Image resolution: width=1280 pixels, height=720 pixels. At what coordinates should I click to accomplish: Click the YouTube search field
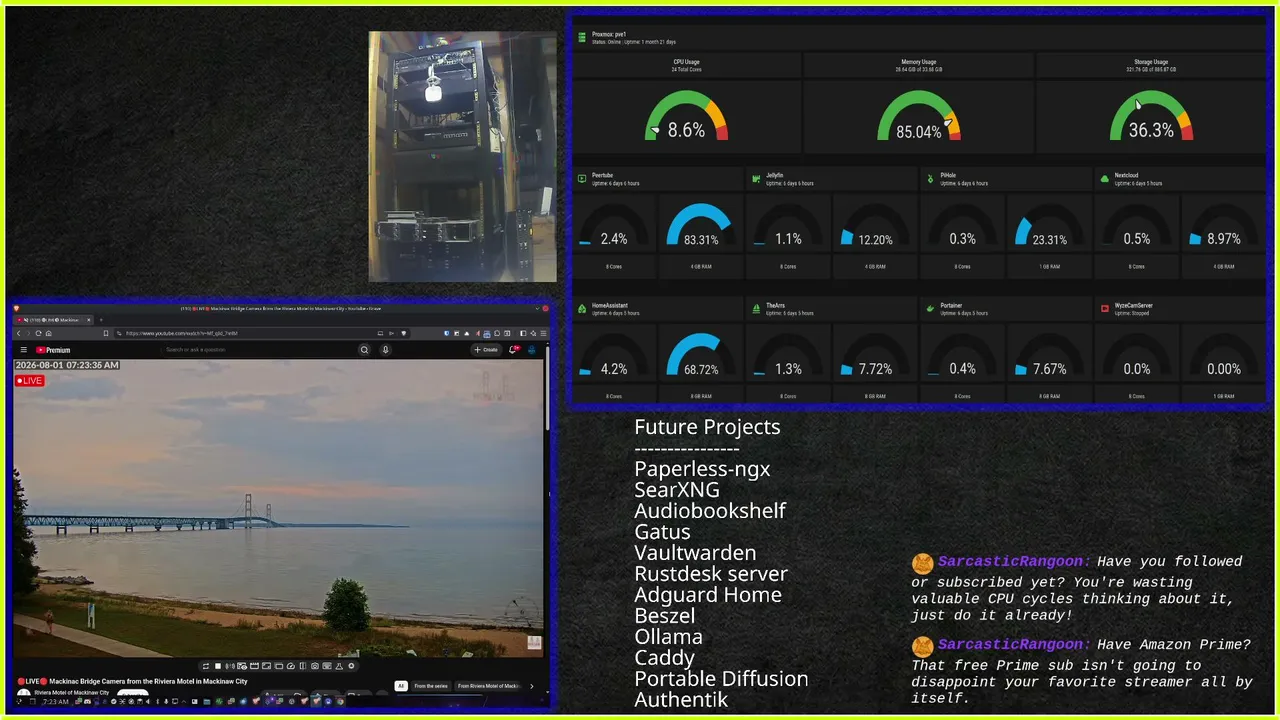pyautogui.click(x=258, y=350)
